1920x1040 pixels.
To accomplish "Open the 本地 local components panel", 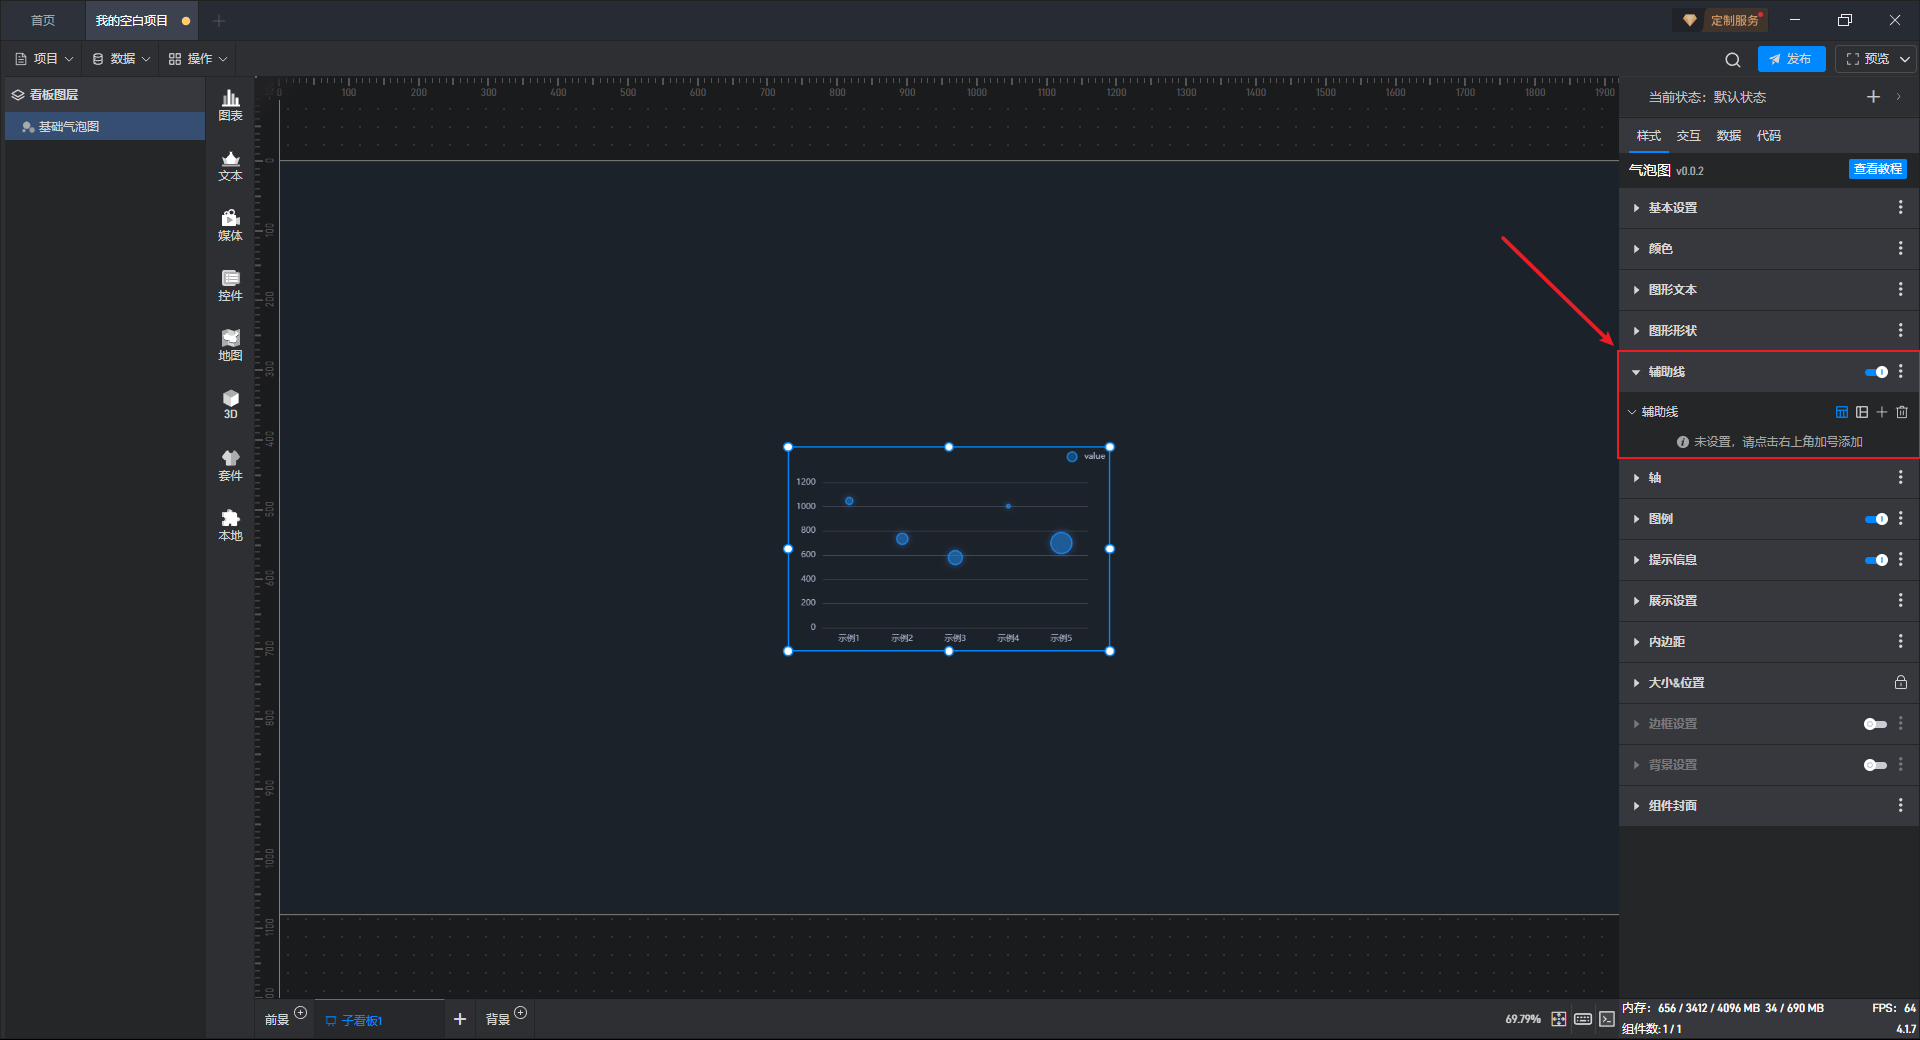I will point(230,525).
